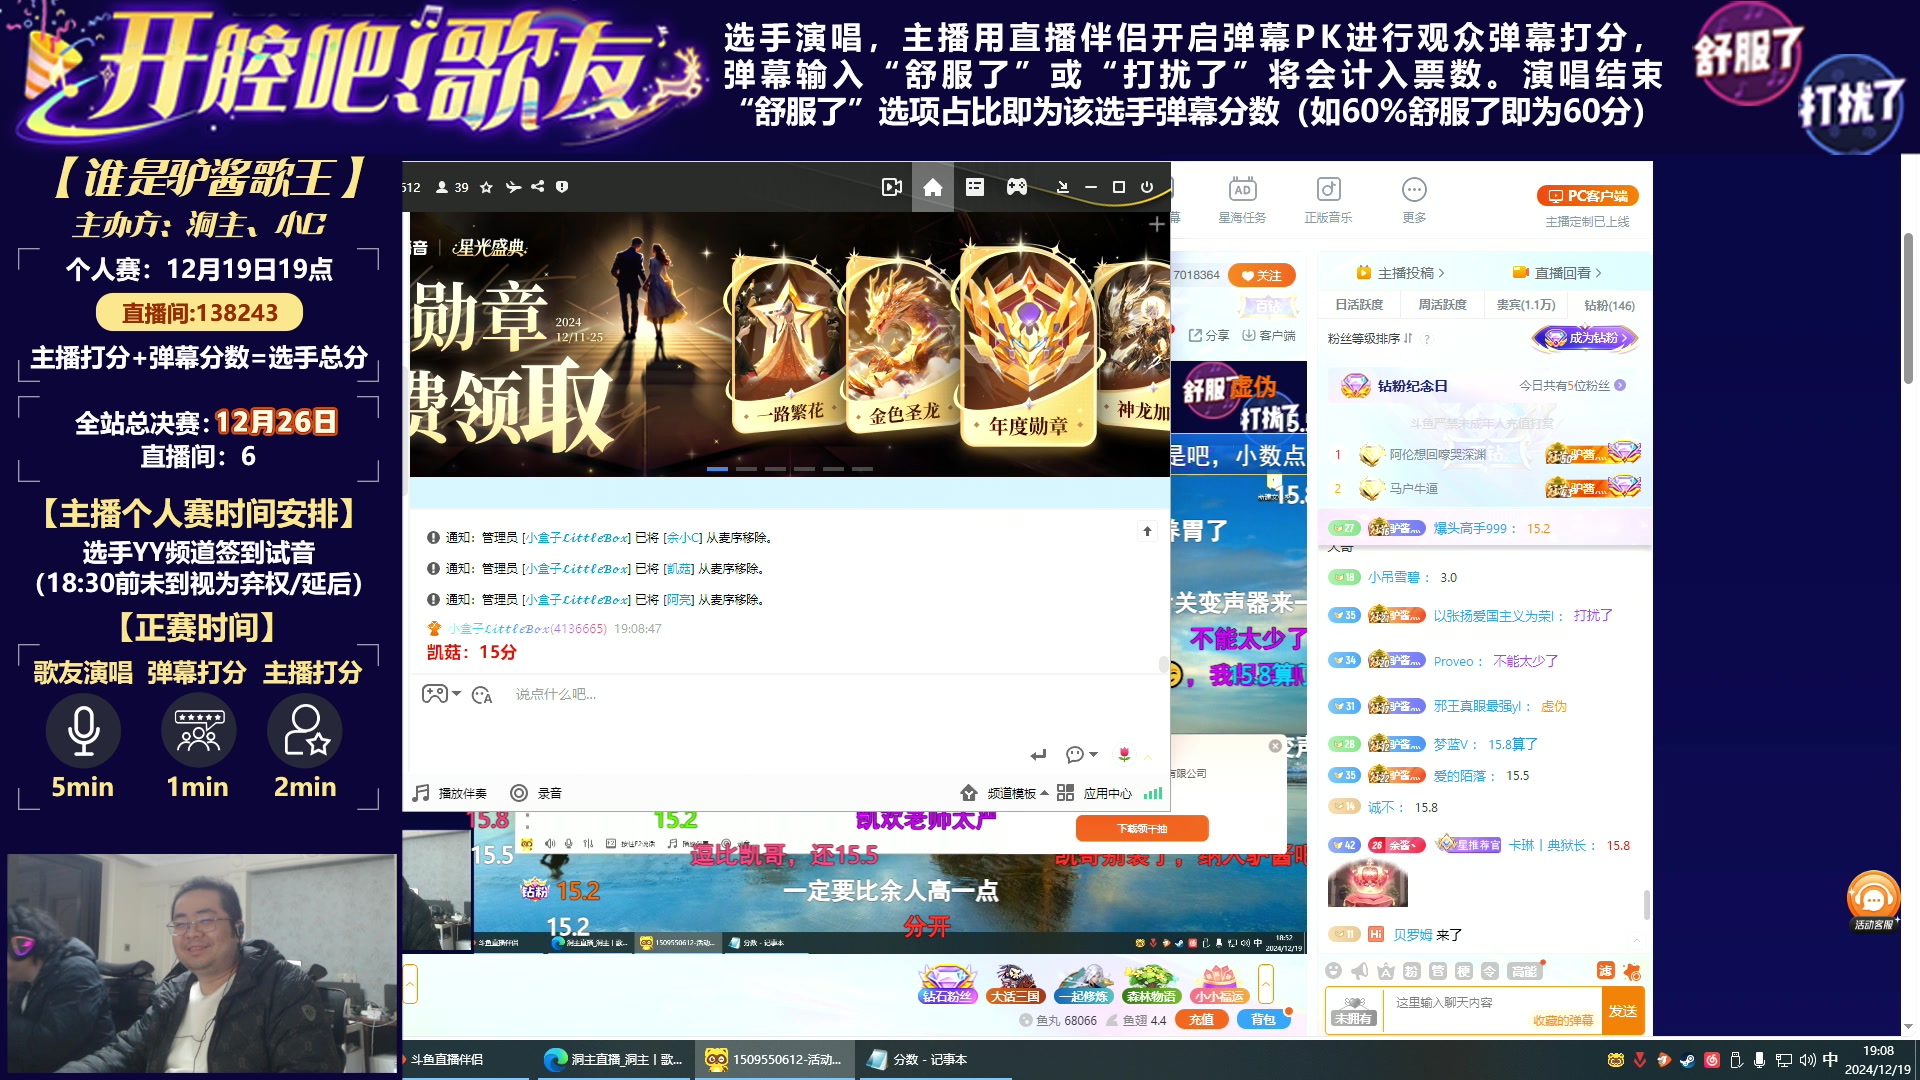Open the 应用中心 app center
The width and height of the screenshot is (1920, 1080).
pos(1095,793)
